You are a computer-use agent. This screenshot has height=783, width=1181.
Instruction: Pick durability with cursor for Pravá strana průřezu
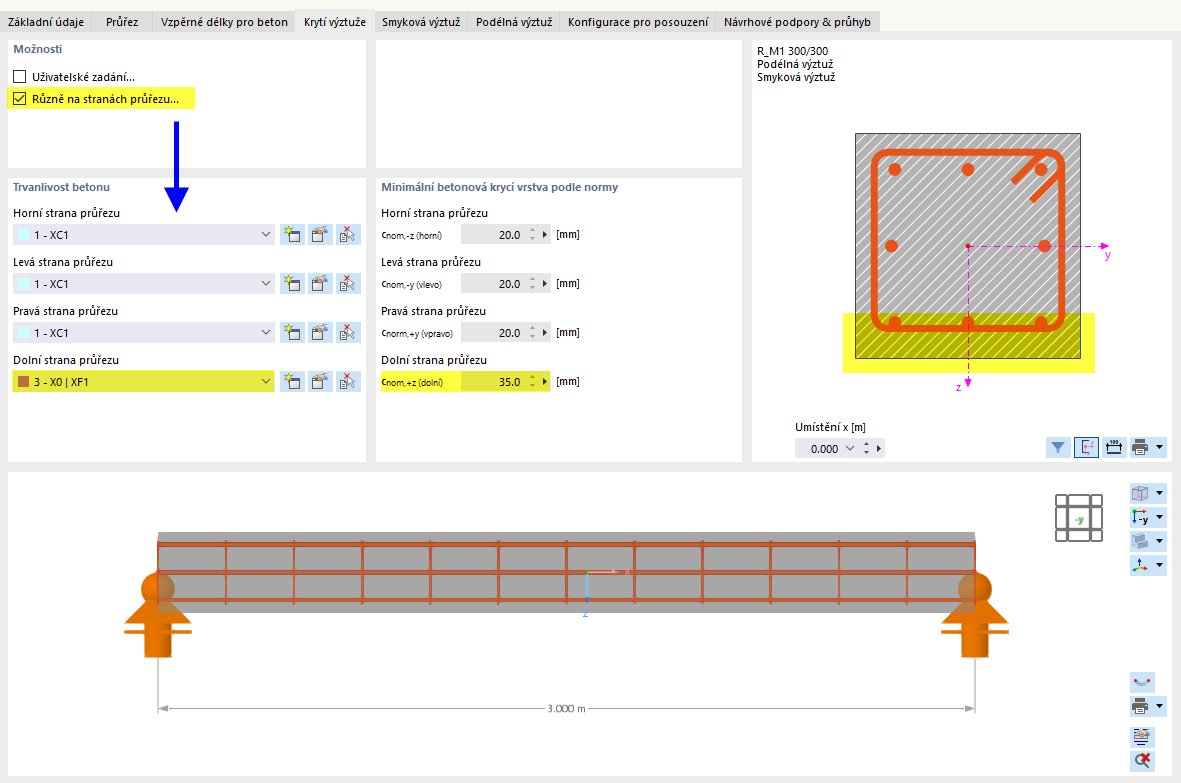347,333
